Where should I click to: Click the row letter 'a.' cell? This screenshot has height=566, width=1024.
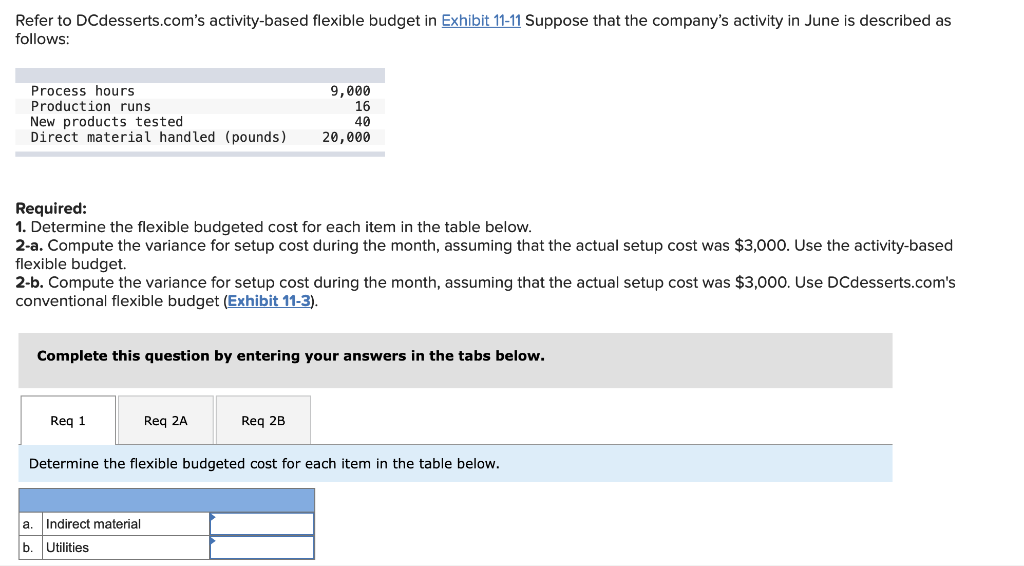30,524
